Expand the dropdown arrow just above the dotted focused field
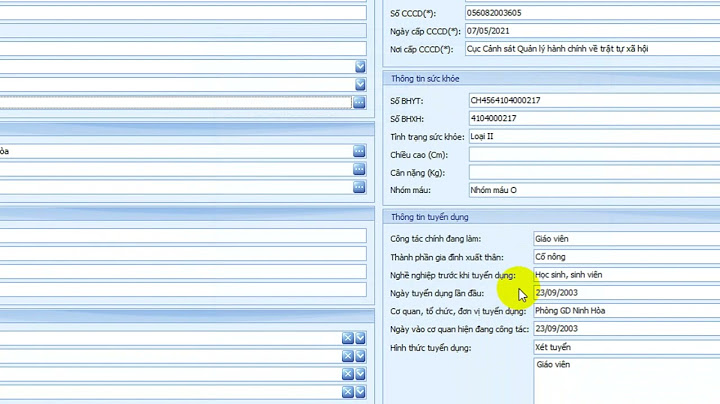This screenshot has height=404, width=720. [x=360, y=84]
